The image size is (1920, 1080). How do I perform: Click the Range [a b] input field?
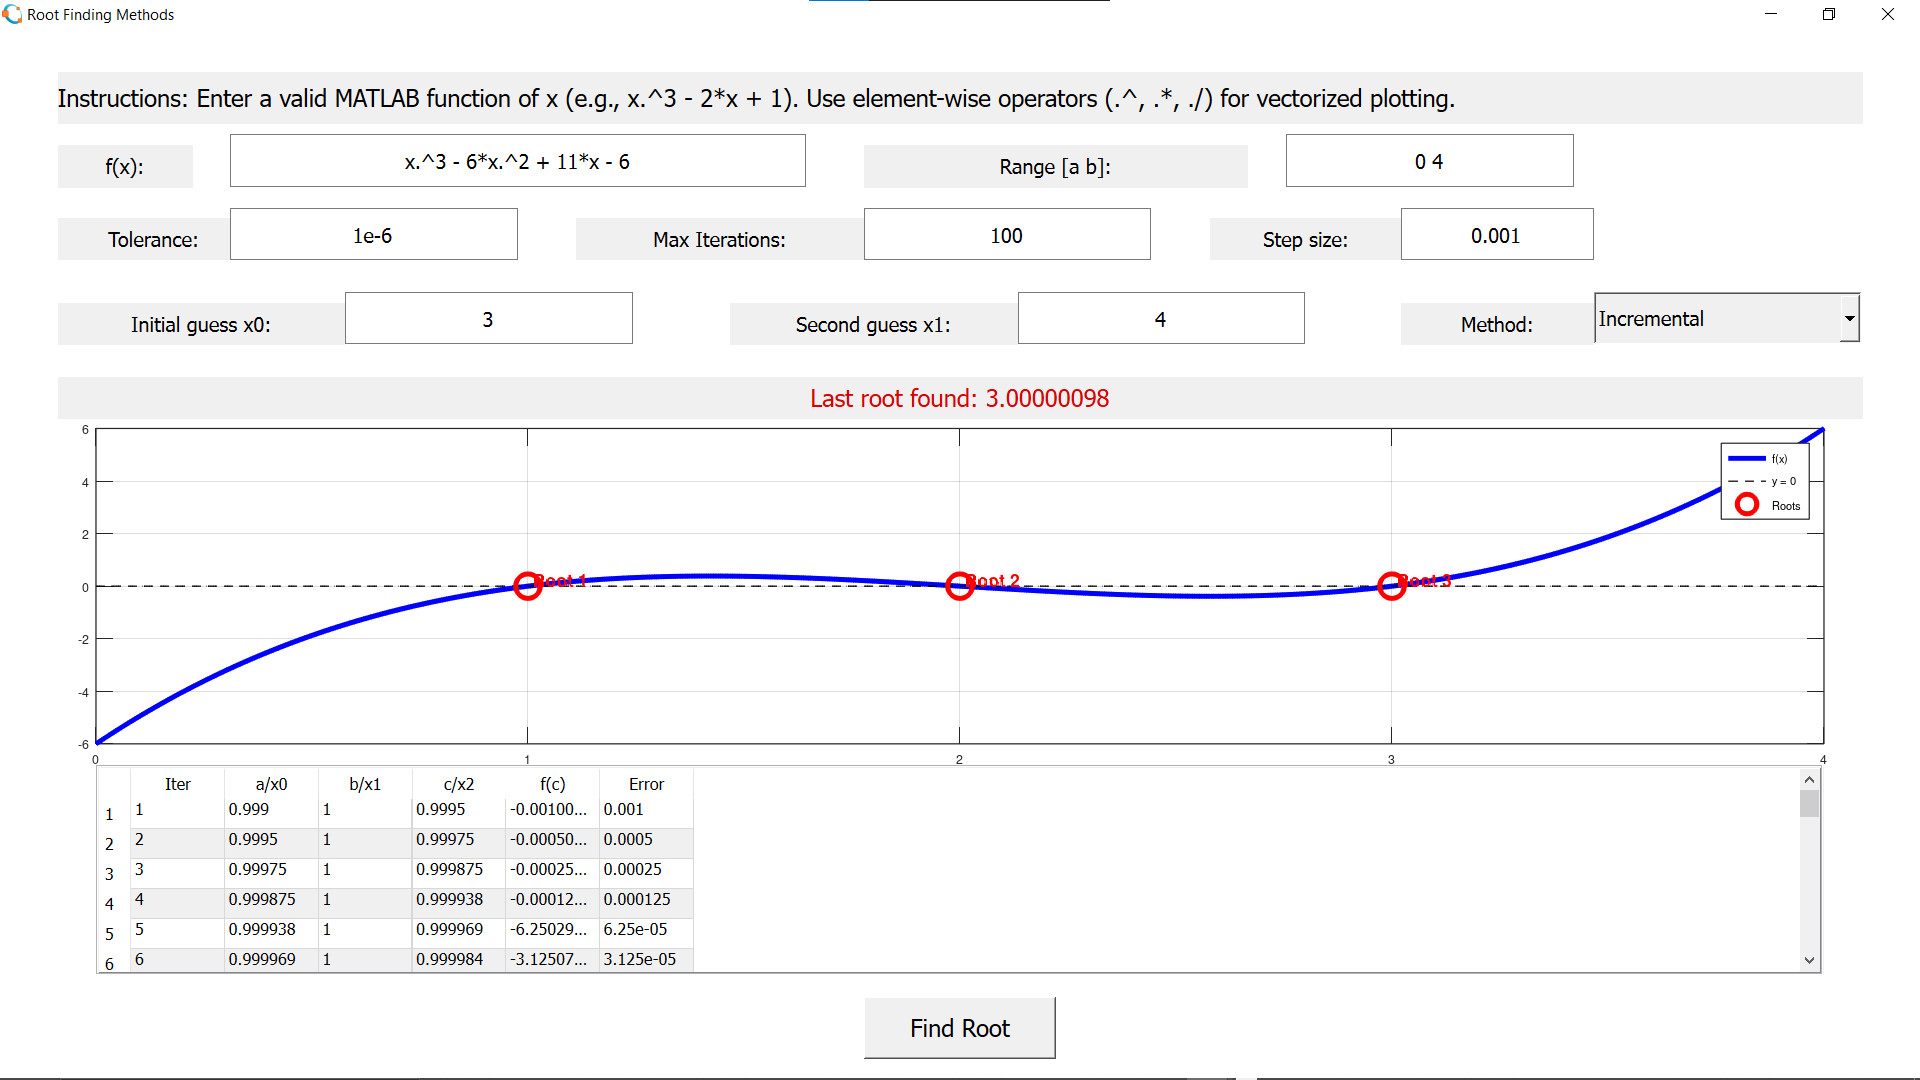tap(1428, 161)
